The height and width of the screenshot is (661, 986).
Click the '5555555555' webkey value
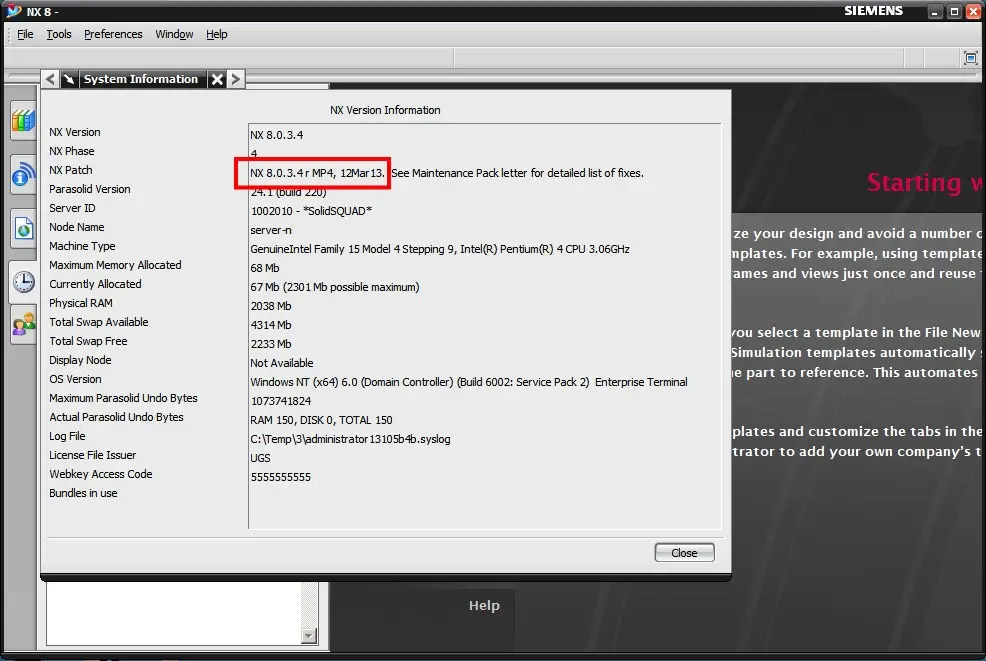280,477
